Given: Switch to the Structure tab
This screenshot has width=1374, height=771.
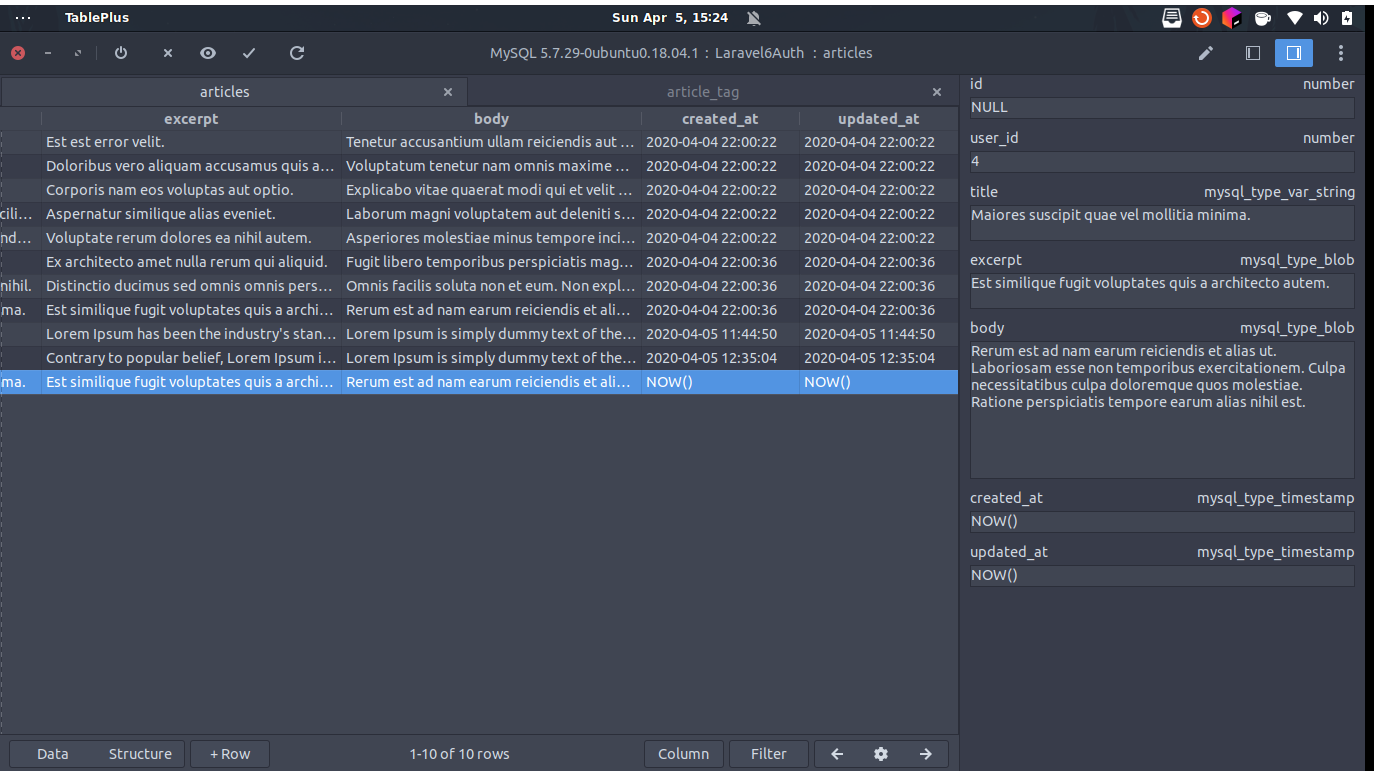Looking at the screenshot, I should (140, 754).
